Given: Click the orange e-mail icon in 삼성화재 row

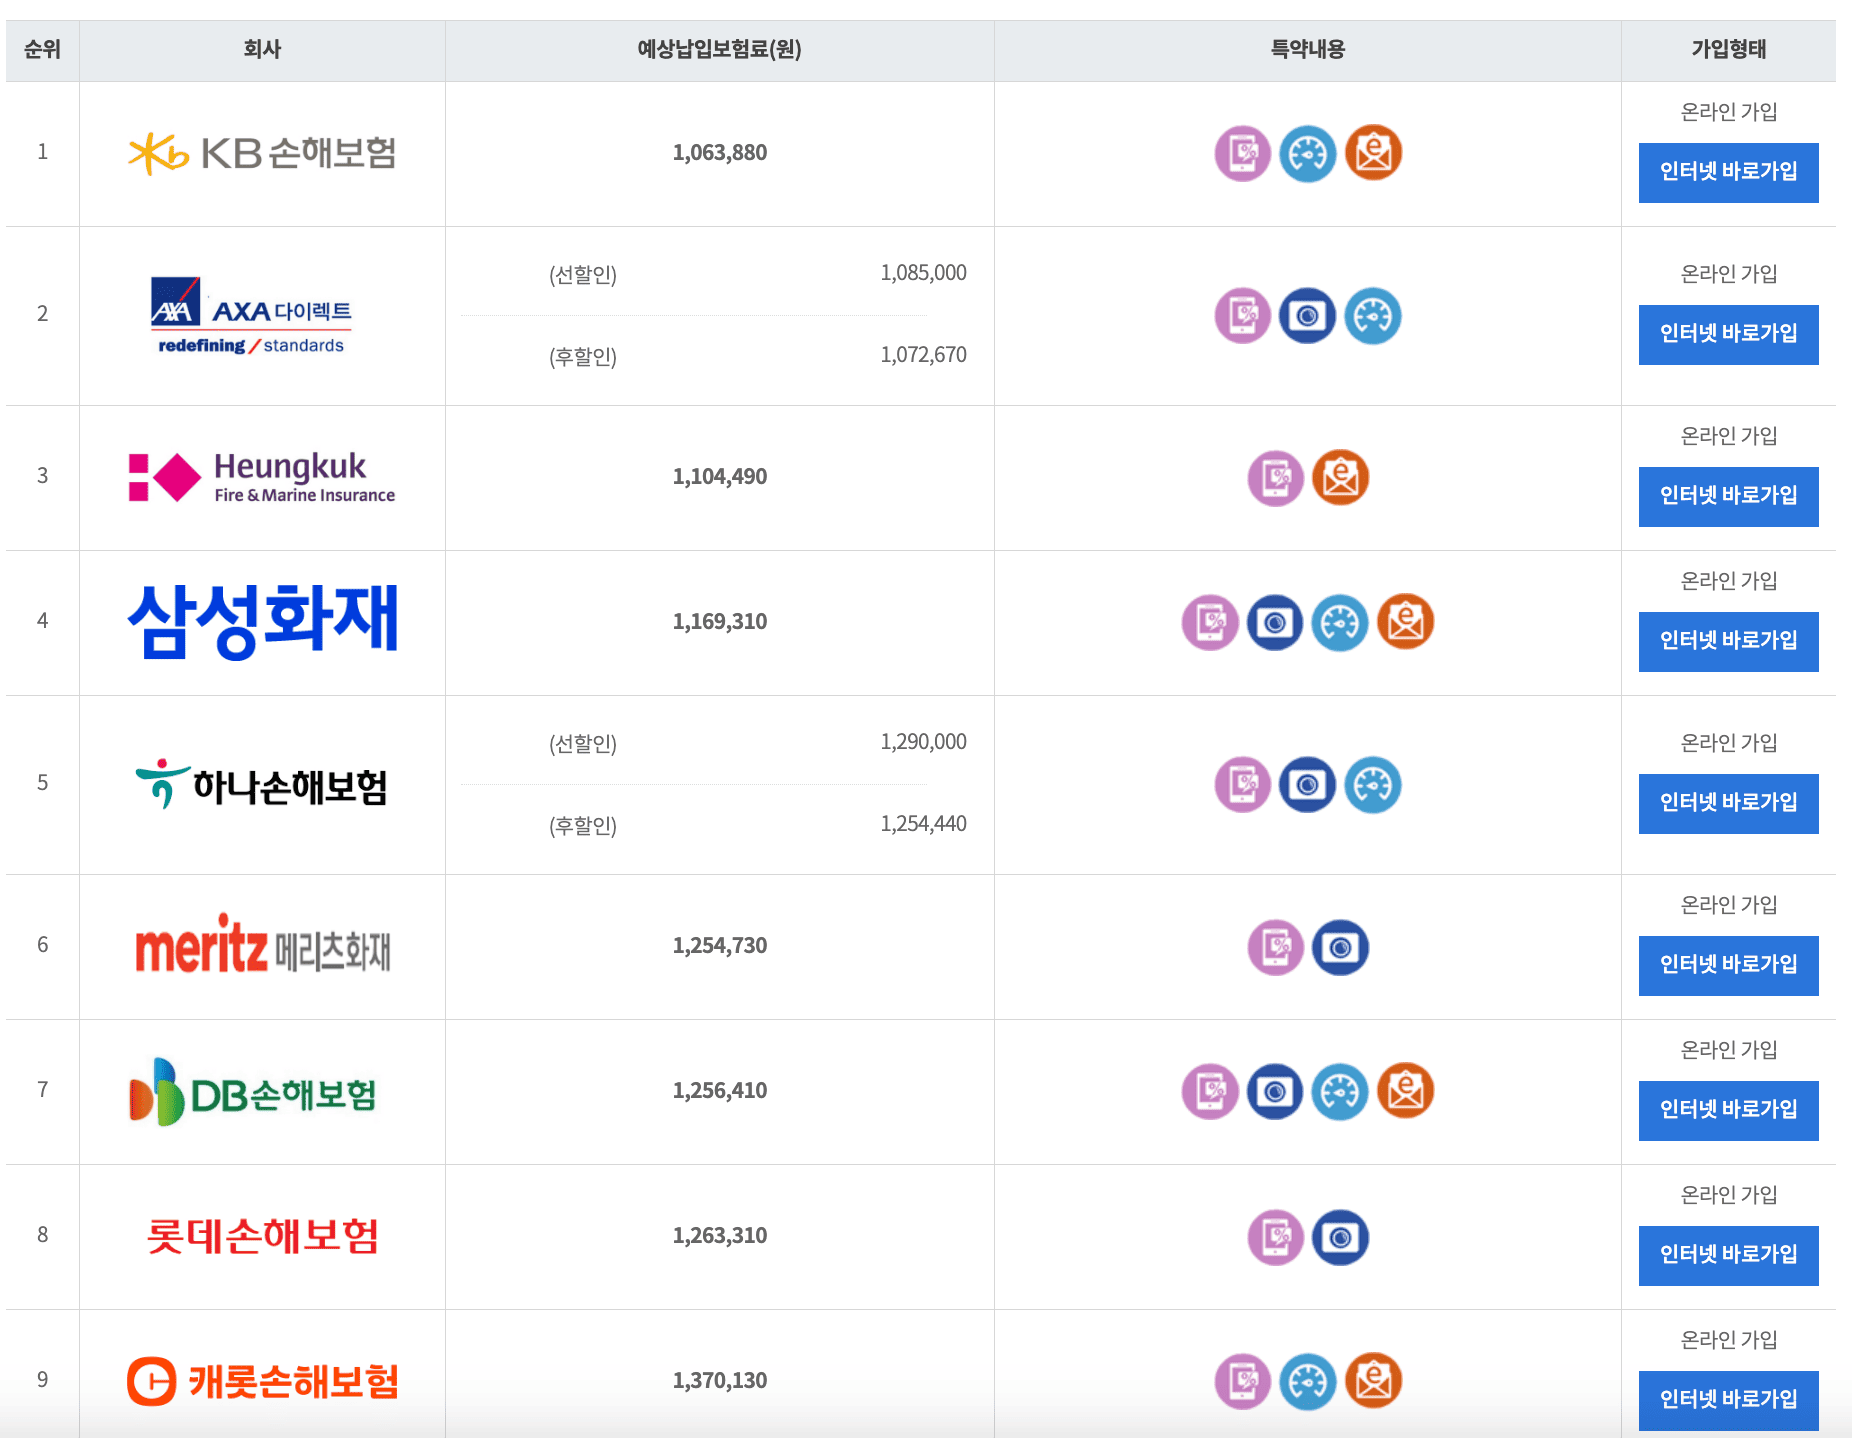Looking at the screenshot, I should click(1406, 622).
